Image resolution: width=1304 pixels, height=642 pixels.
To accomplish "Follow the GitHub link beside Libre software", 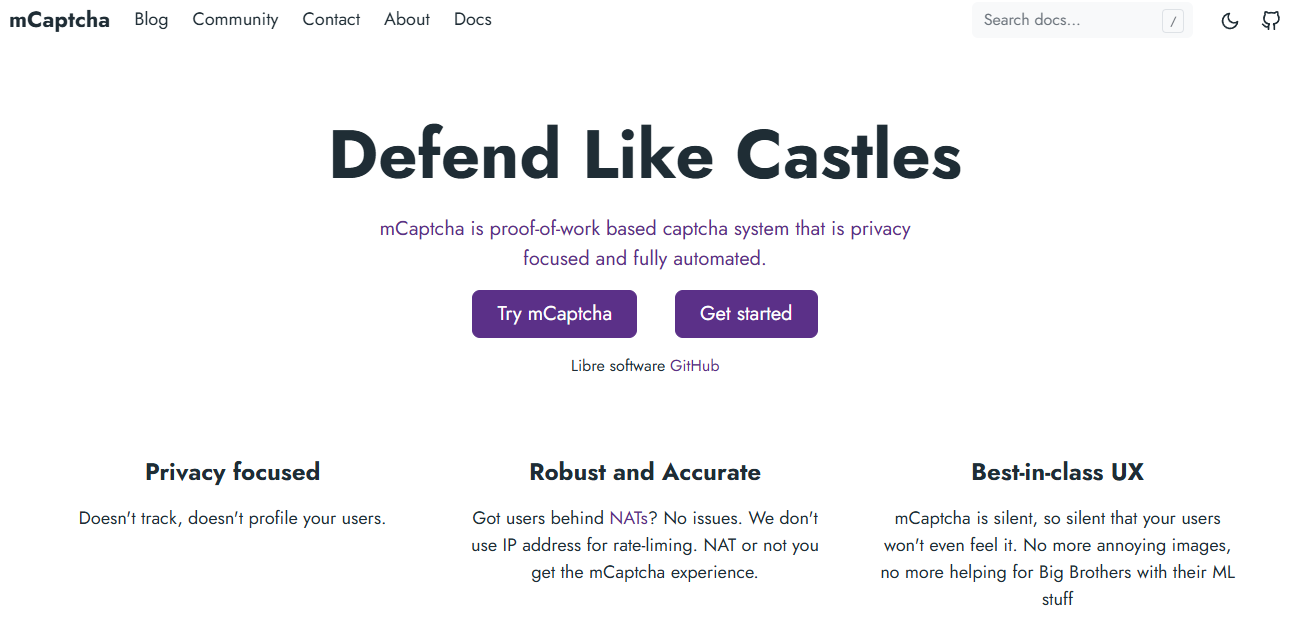I will tap(694, 366).
